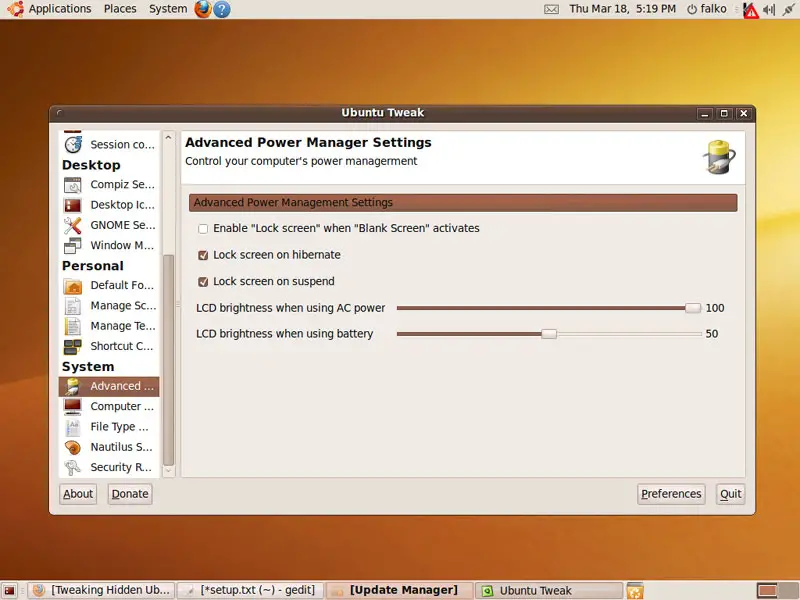Click the Donate button
Viewport: 800px width, 600px height.
130,494
